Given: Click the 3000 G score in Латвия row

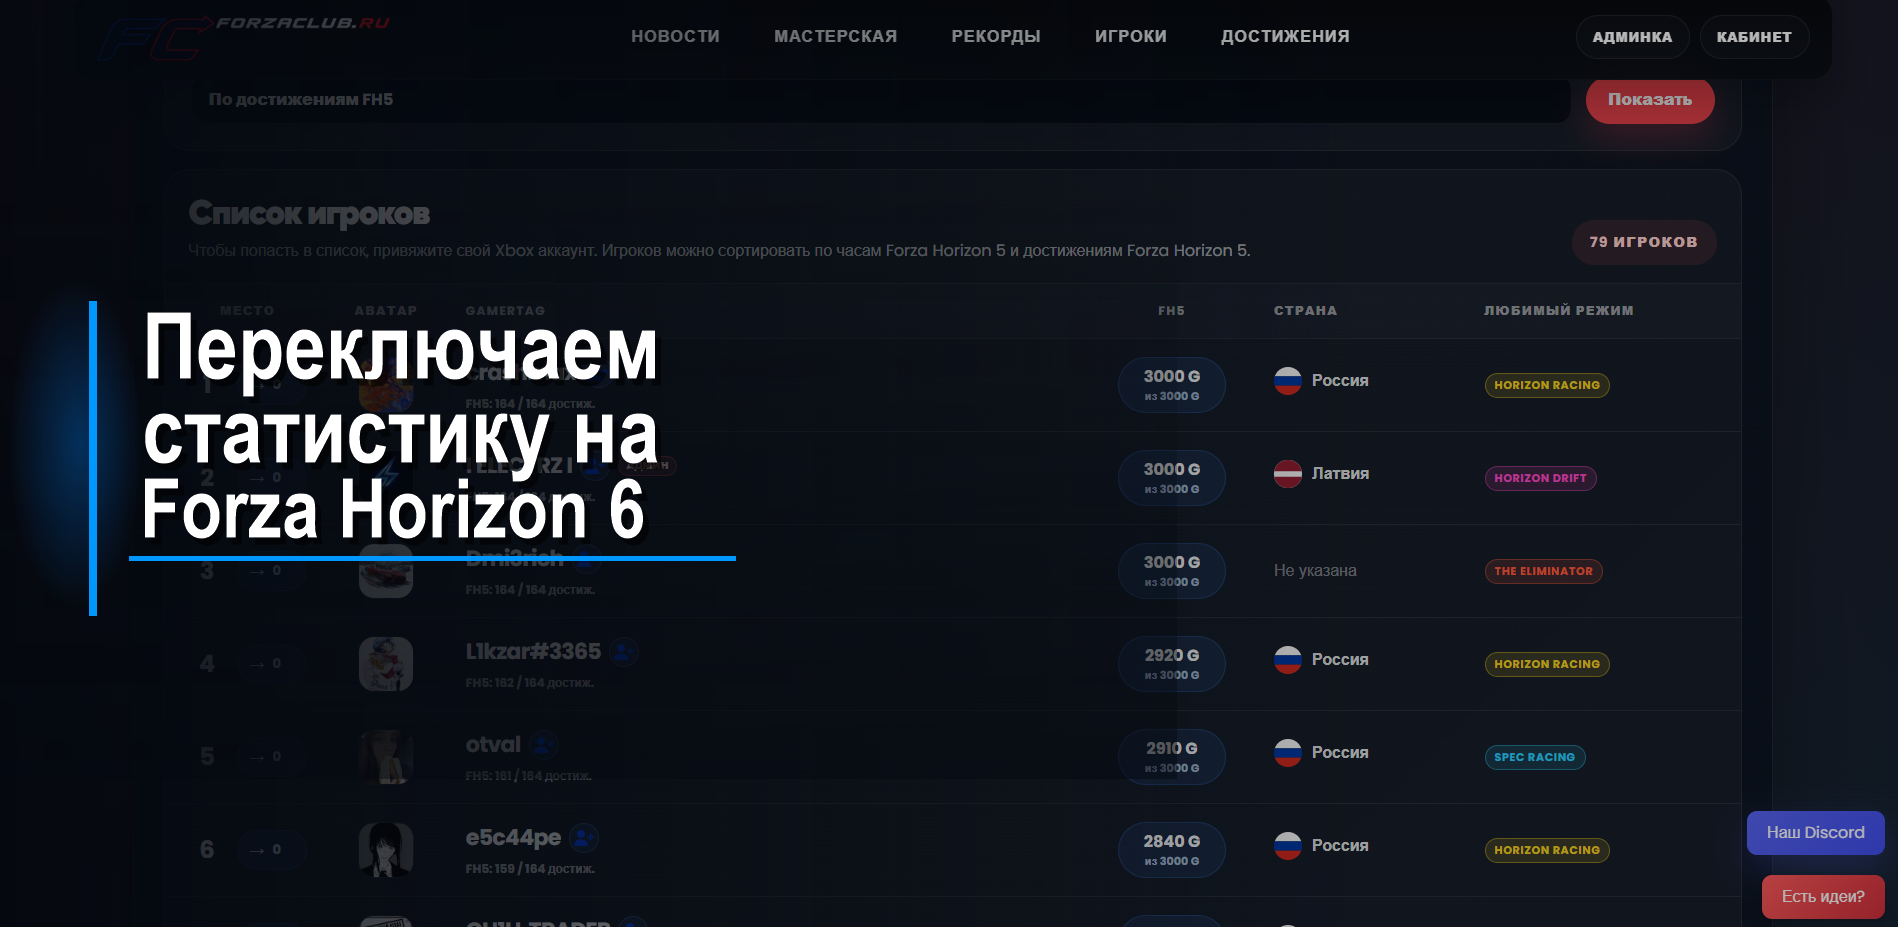Looking at the screenshot, I should pyautogui.click(x=1172, y=478).
